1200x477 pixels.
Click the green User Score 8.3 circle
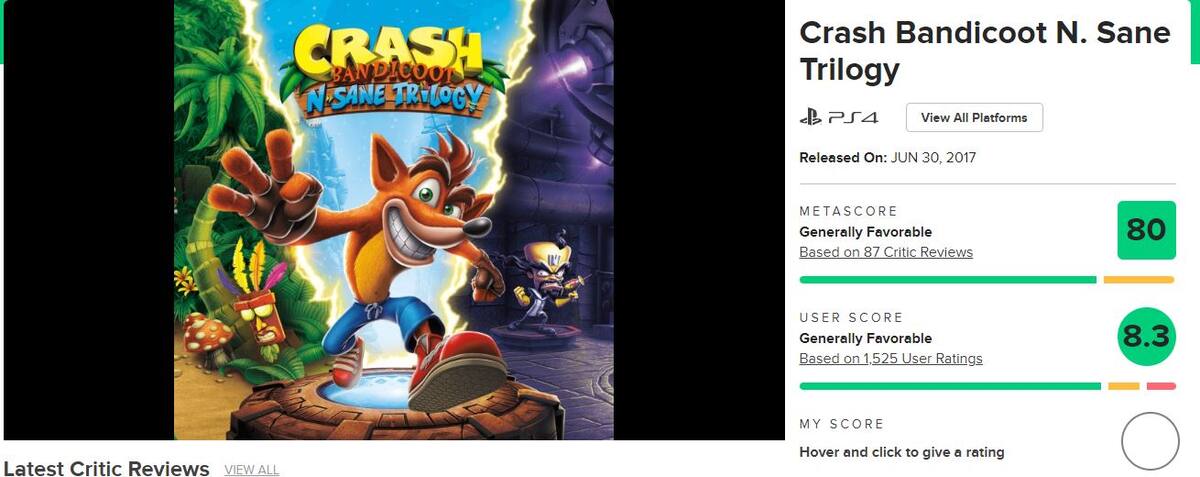point(1146,337)
